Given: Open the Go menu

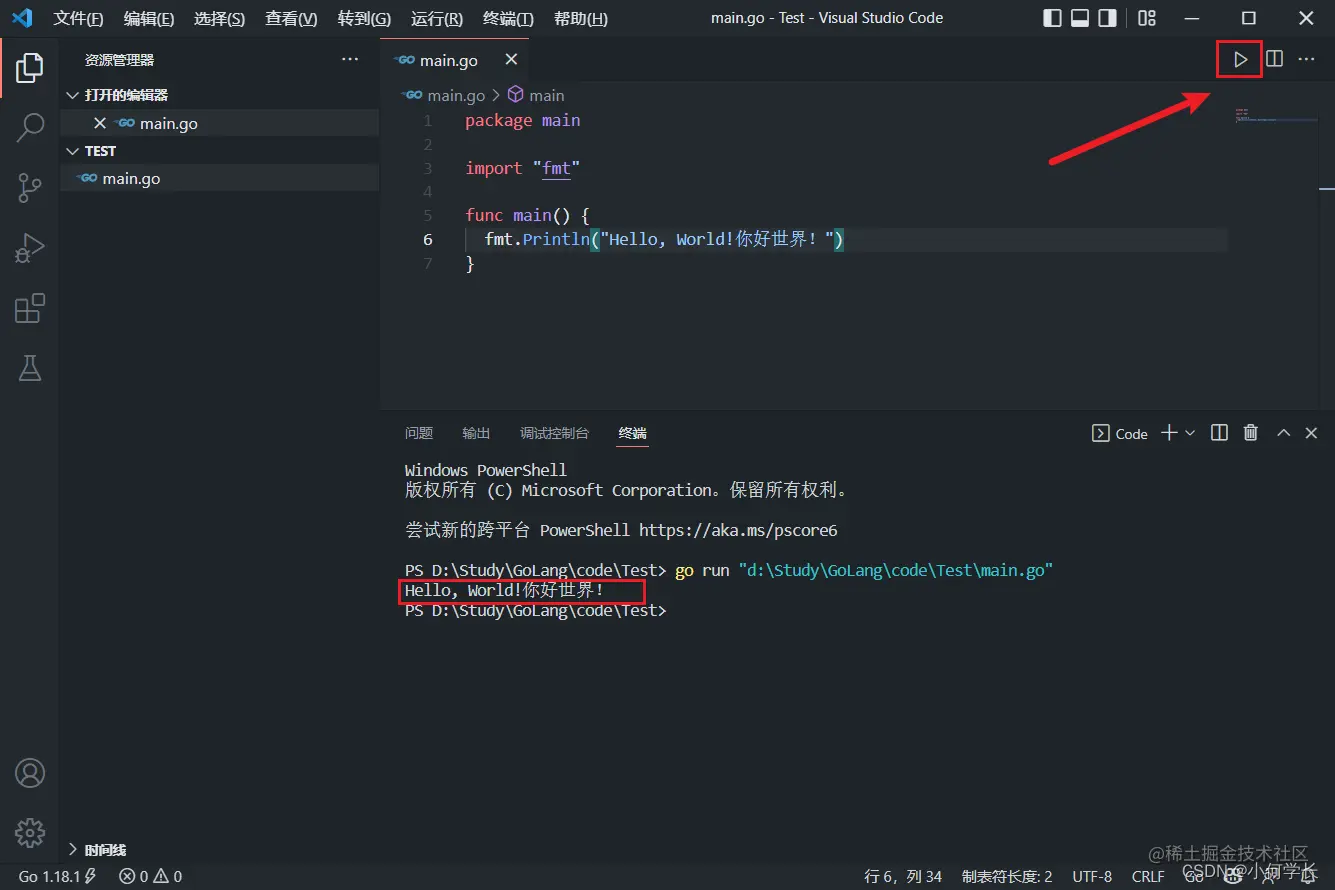Looking at the screenshot, I should (x=364, y=18).
